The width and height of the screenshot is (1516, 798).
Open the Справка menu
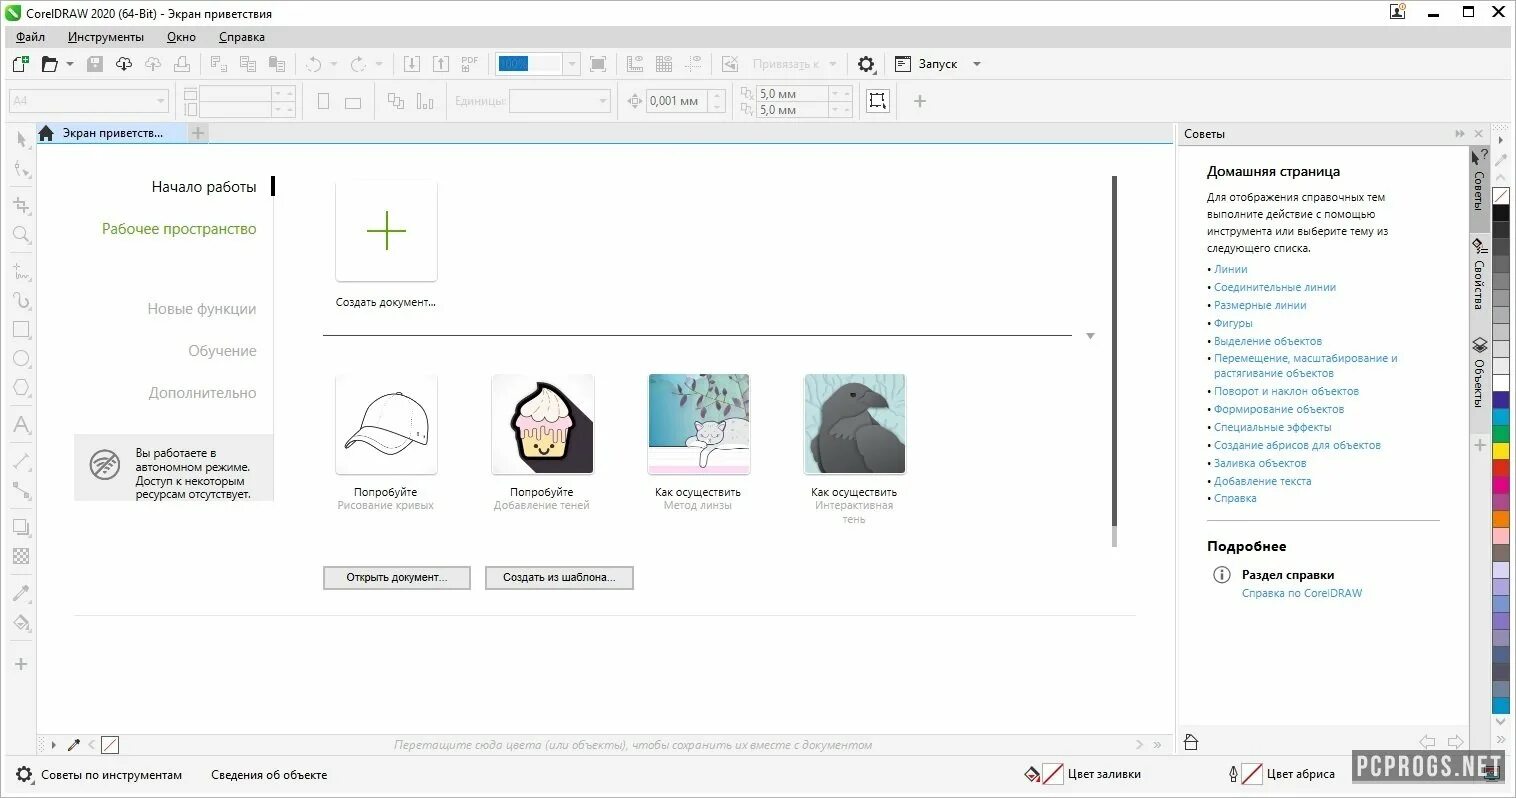point(242,37)
